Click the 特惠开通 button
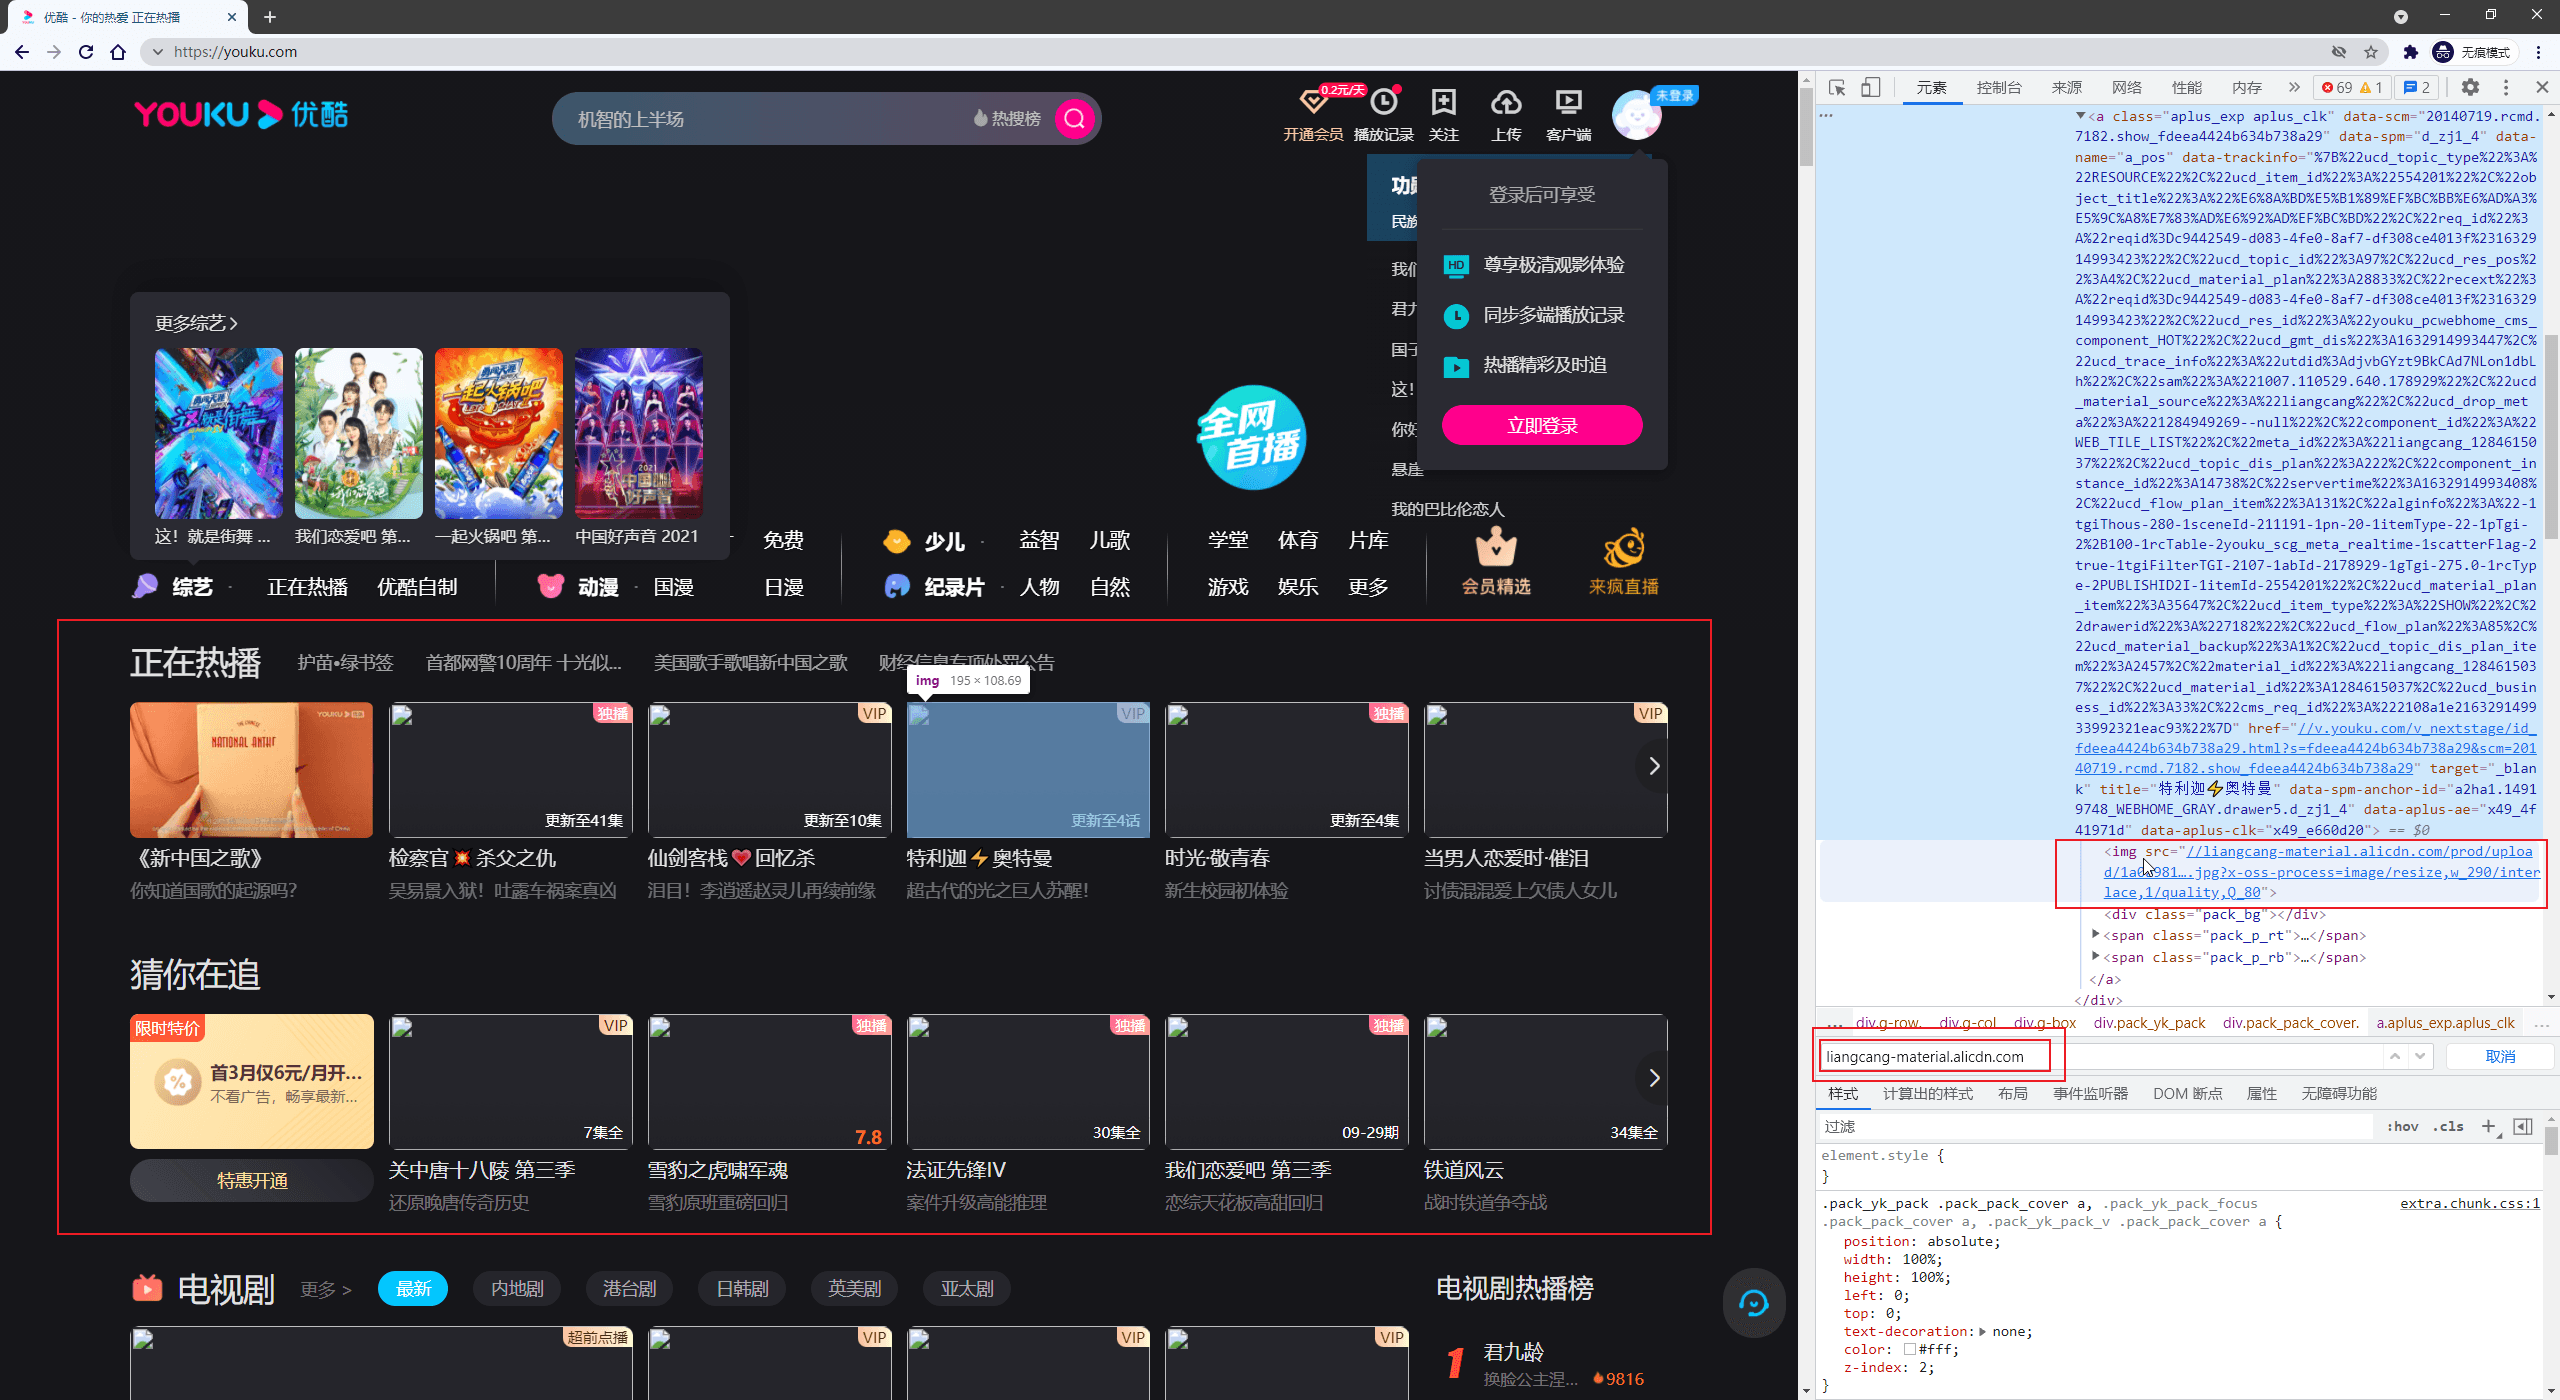 [x=252, y=1181]
